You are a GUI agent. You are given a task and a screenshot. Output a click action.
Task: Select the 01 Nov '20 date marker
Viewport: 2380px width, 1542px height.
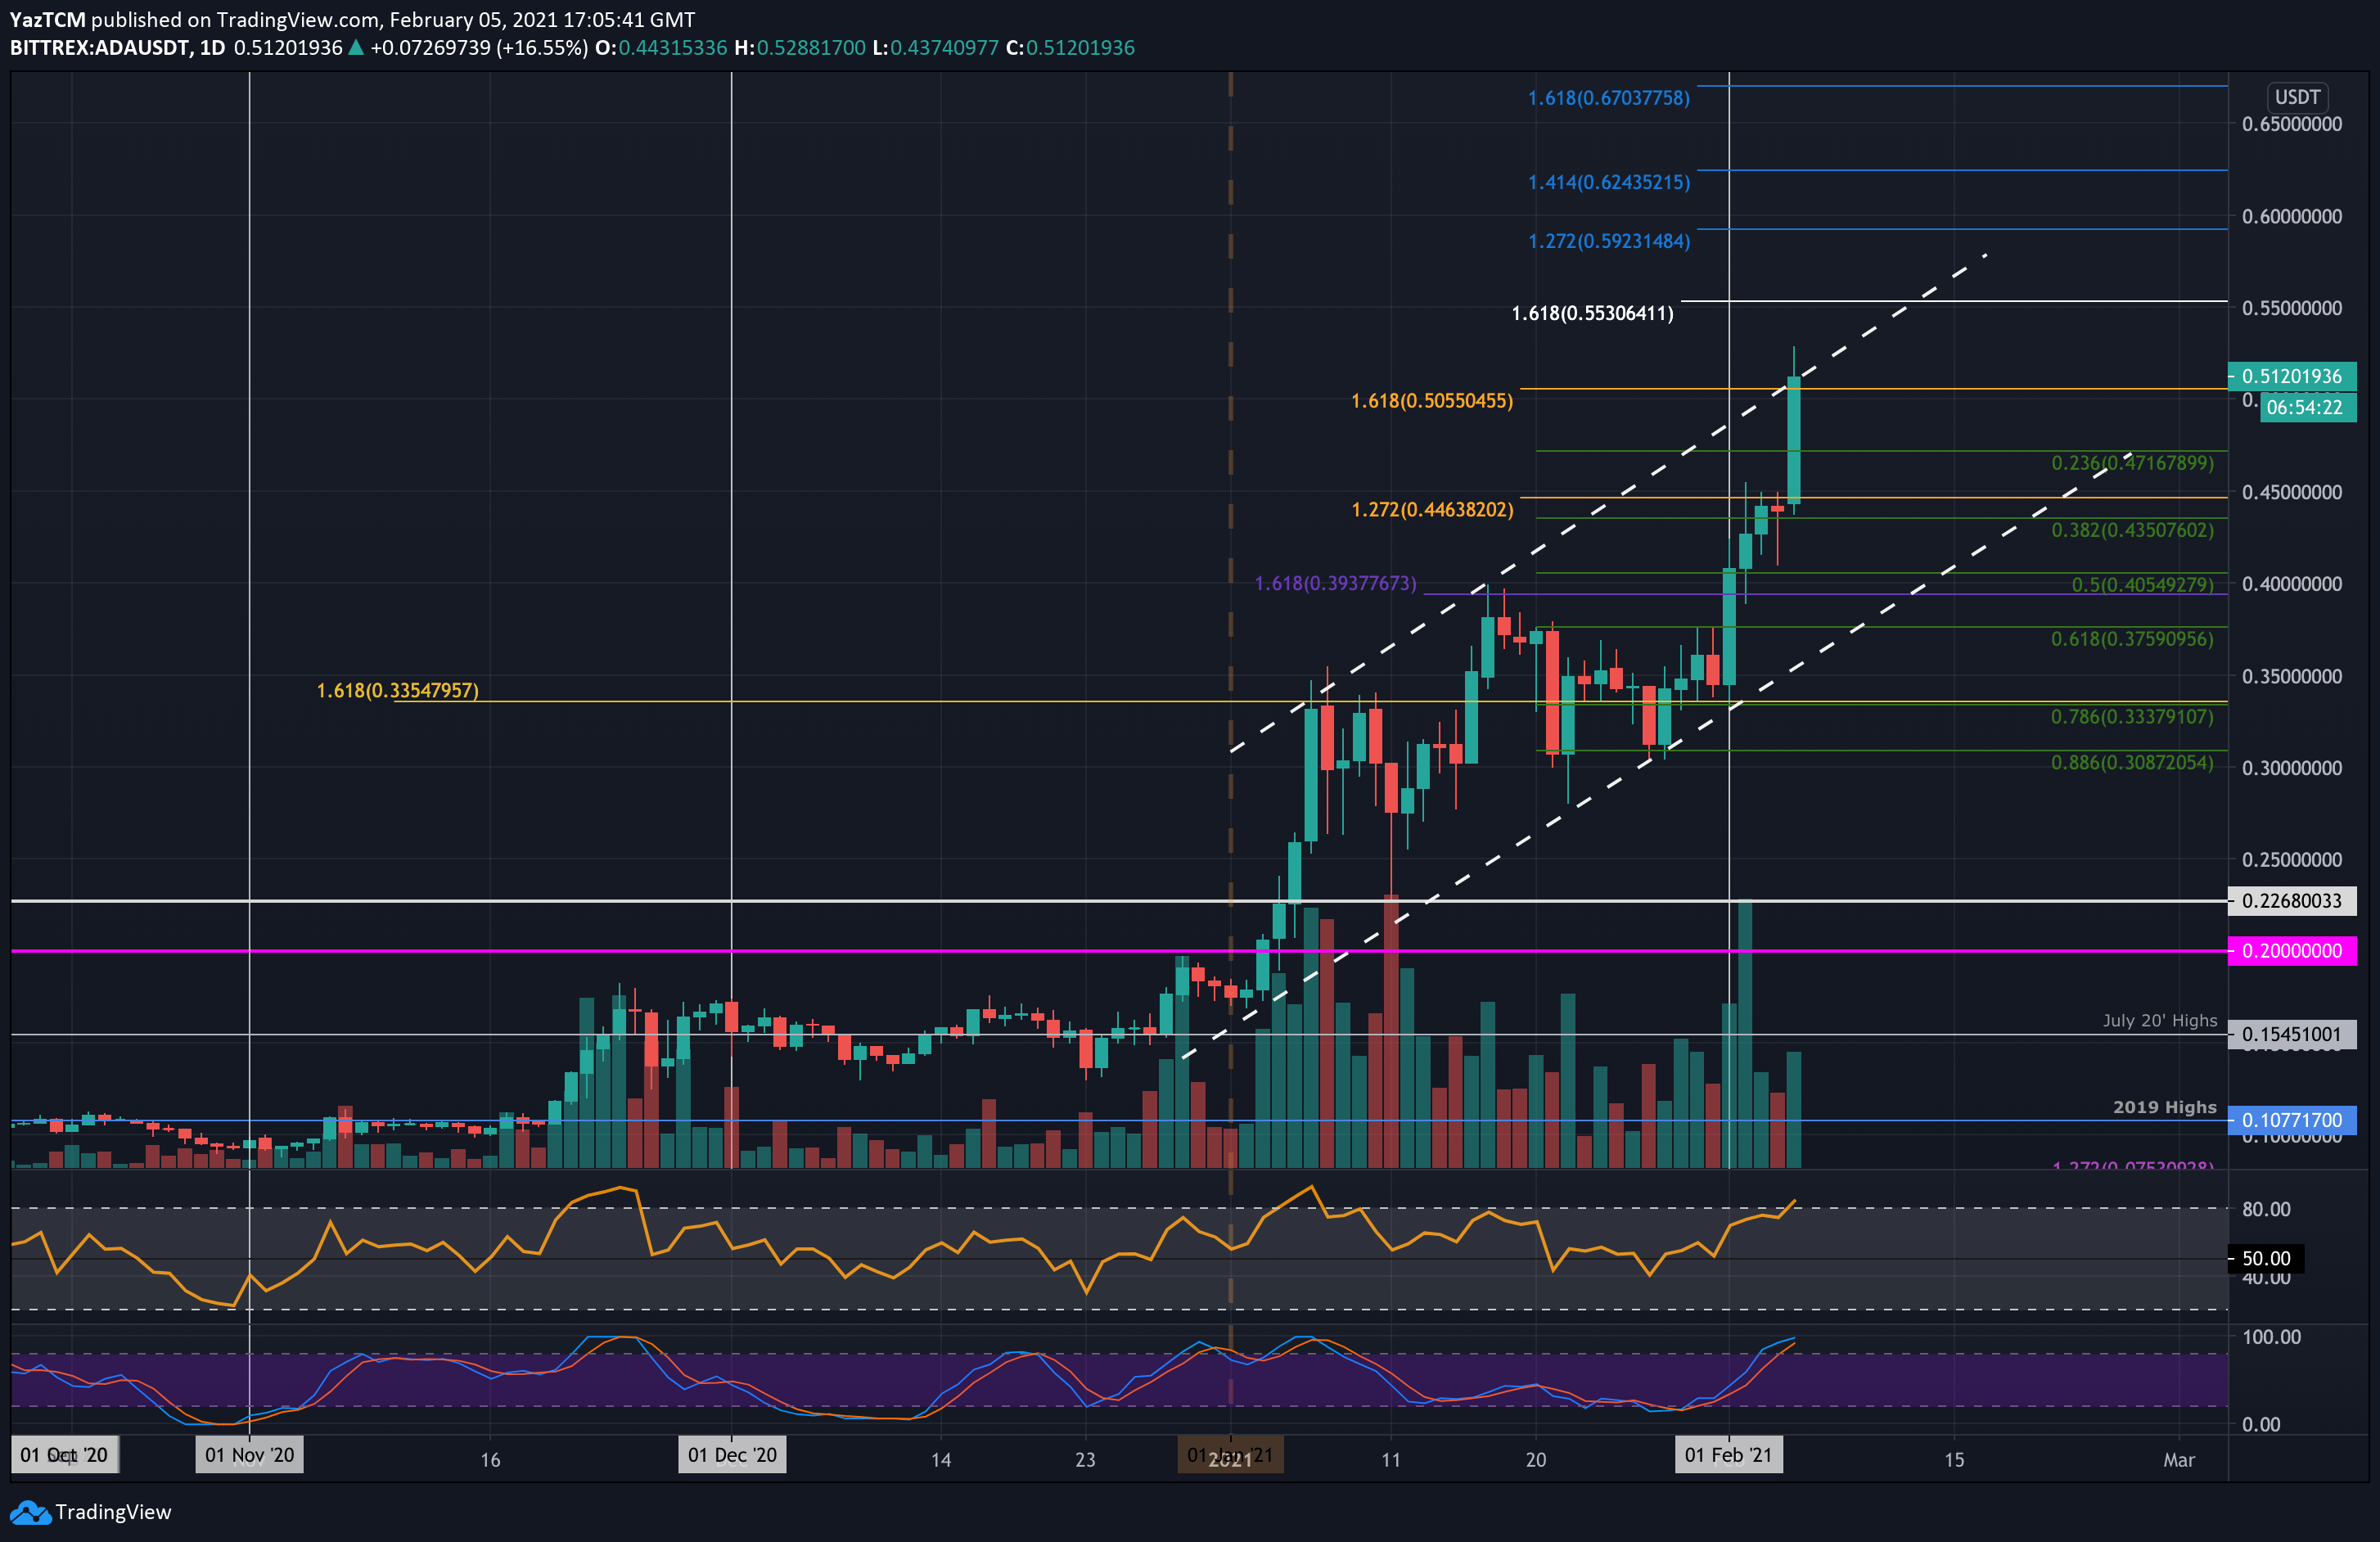249,1455
